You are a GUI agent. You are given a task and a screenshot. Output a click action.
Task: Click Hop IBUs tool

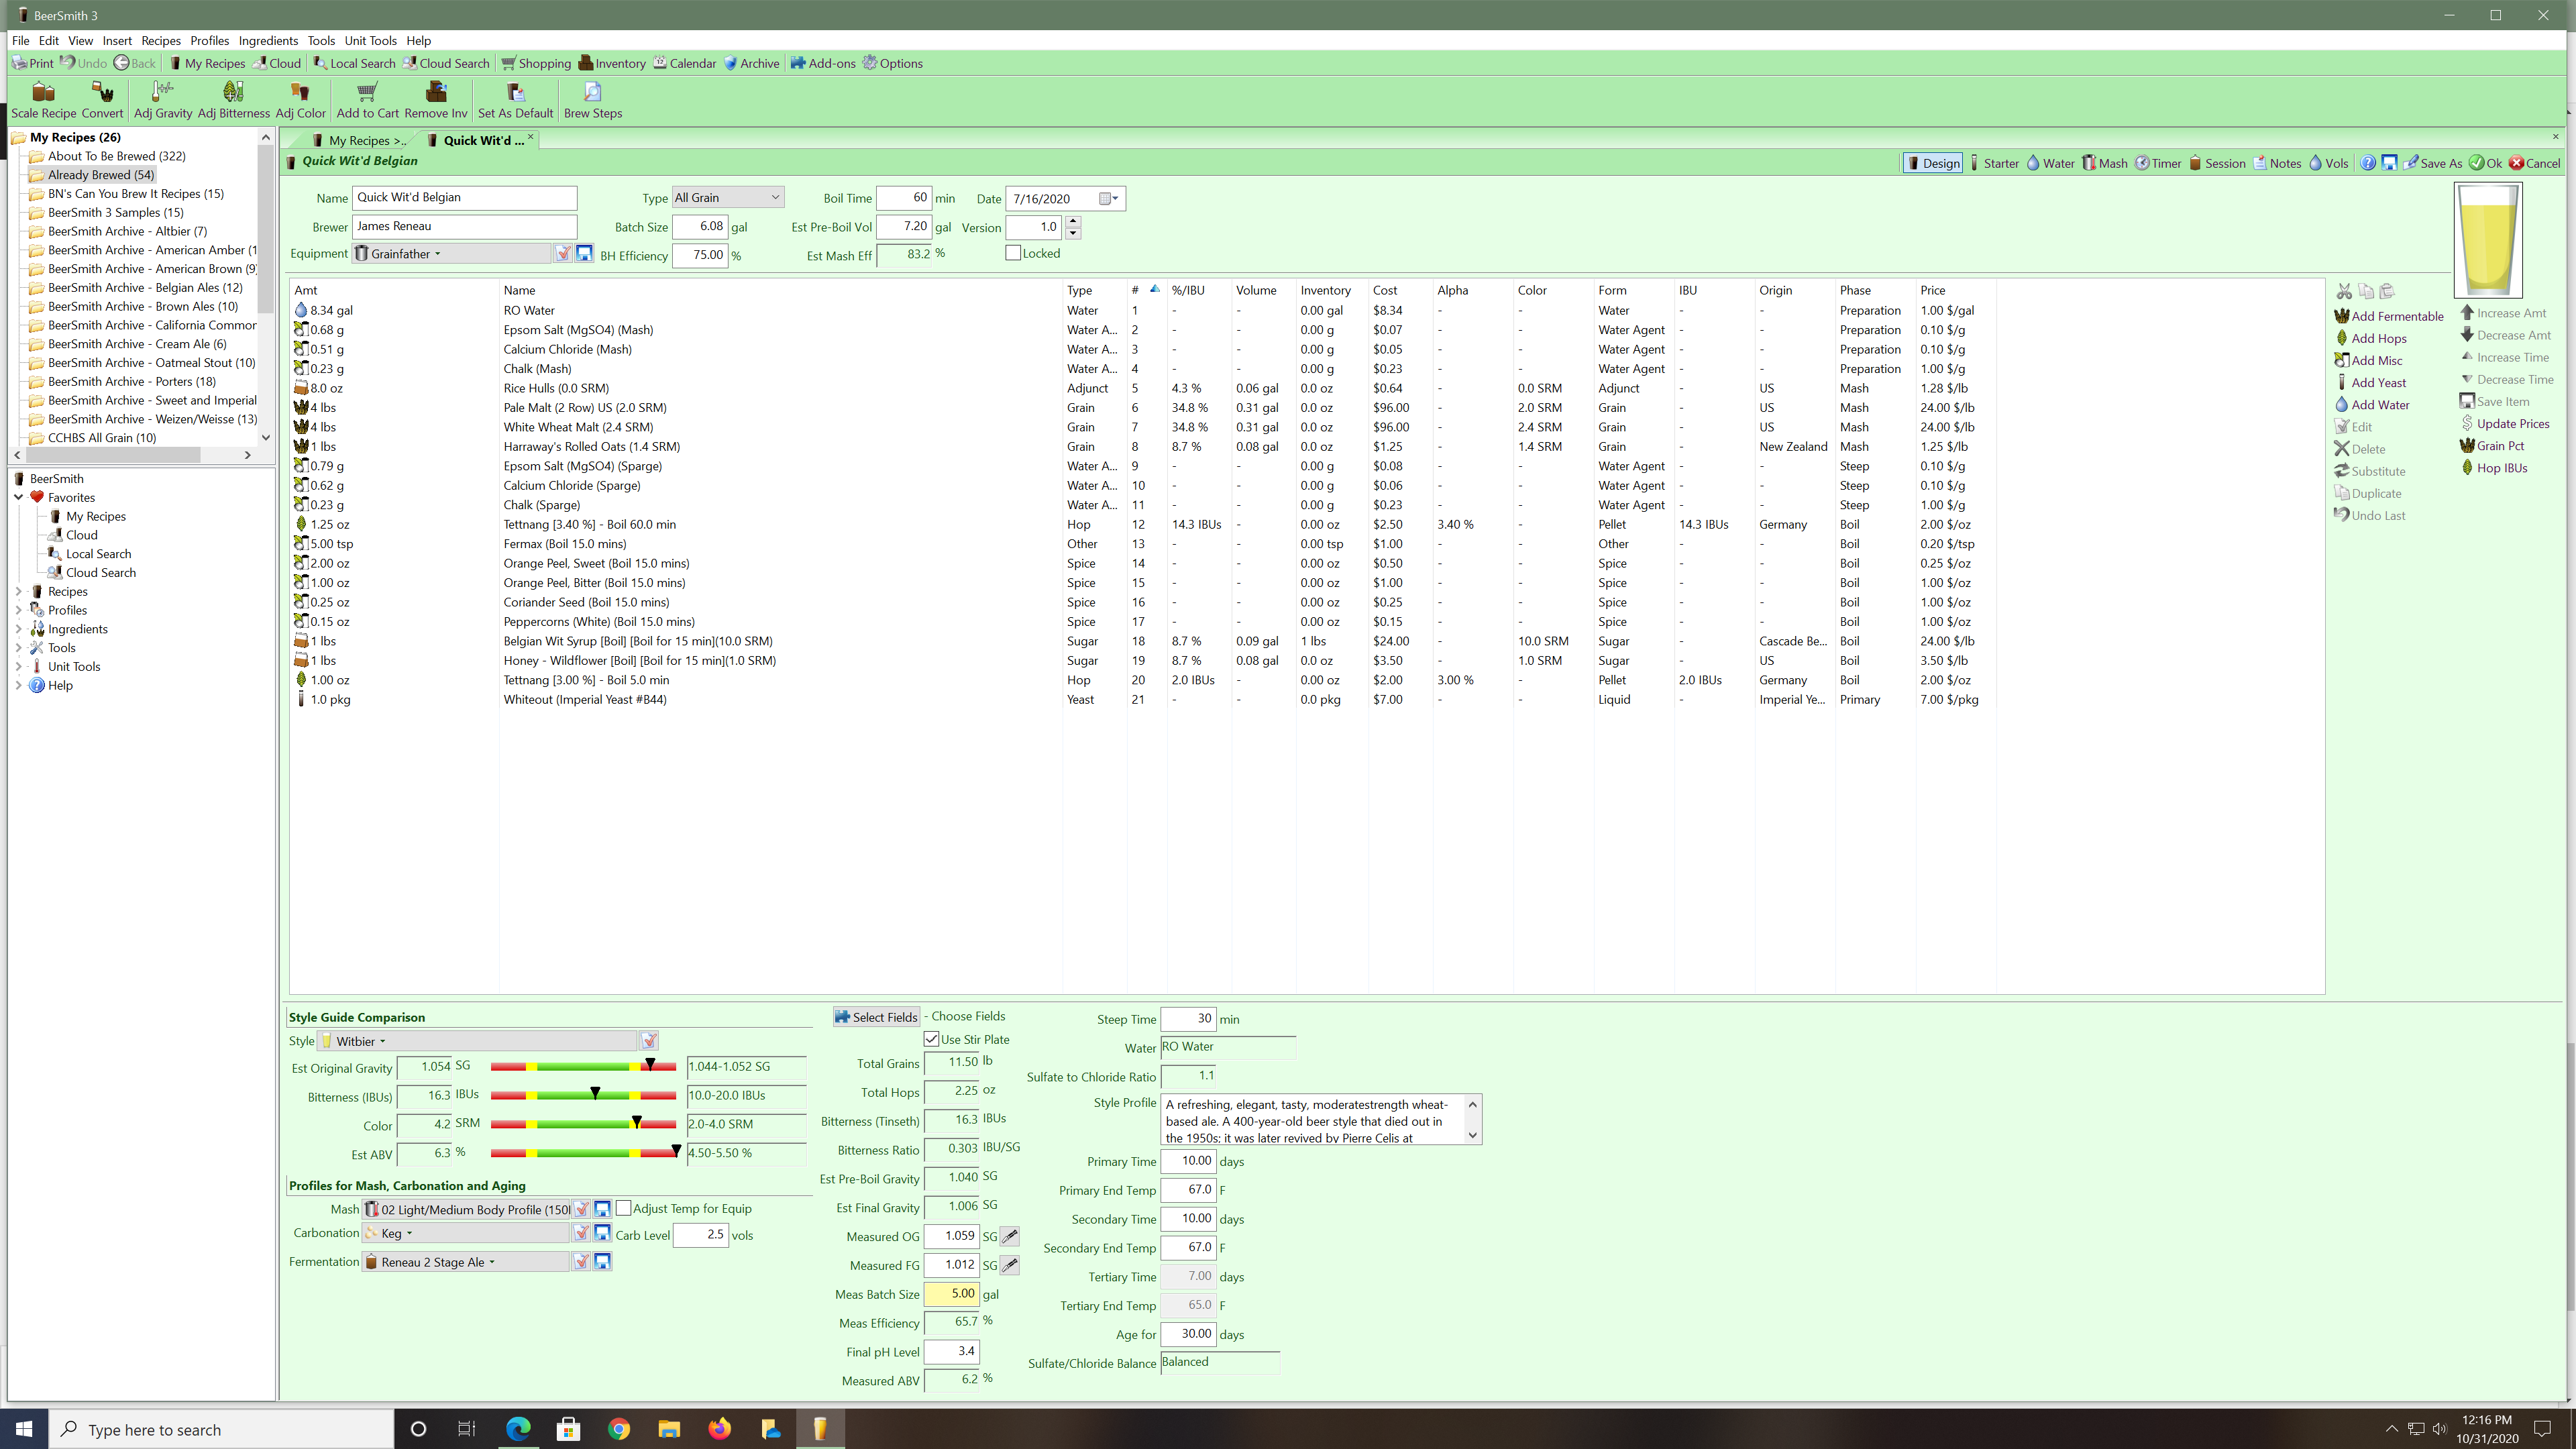tap(2494, 468)
